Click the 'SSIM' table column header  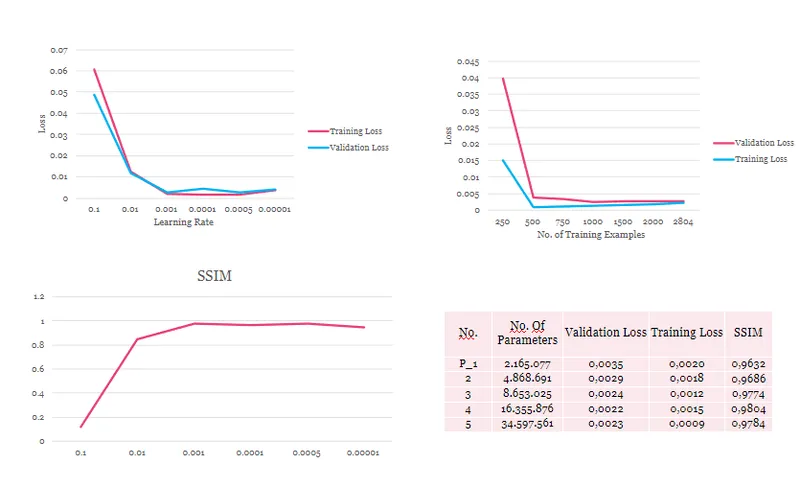point(747,332)
